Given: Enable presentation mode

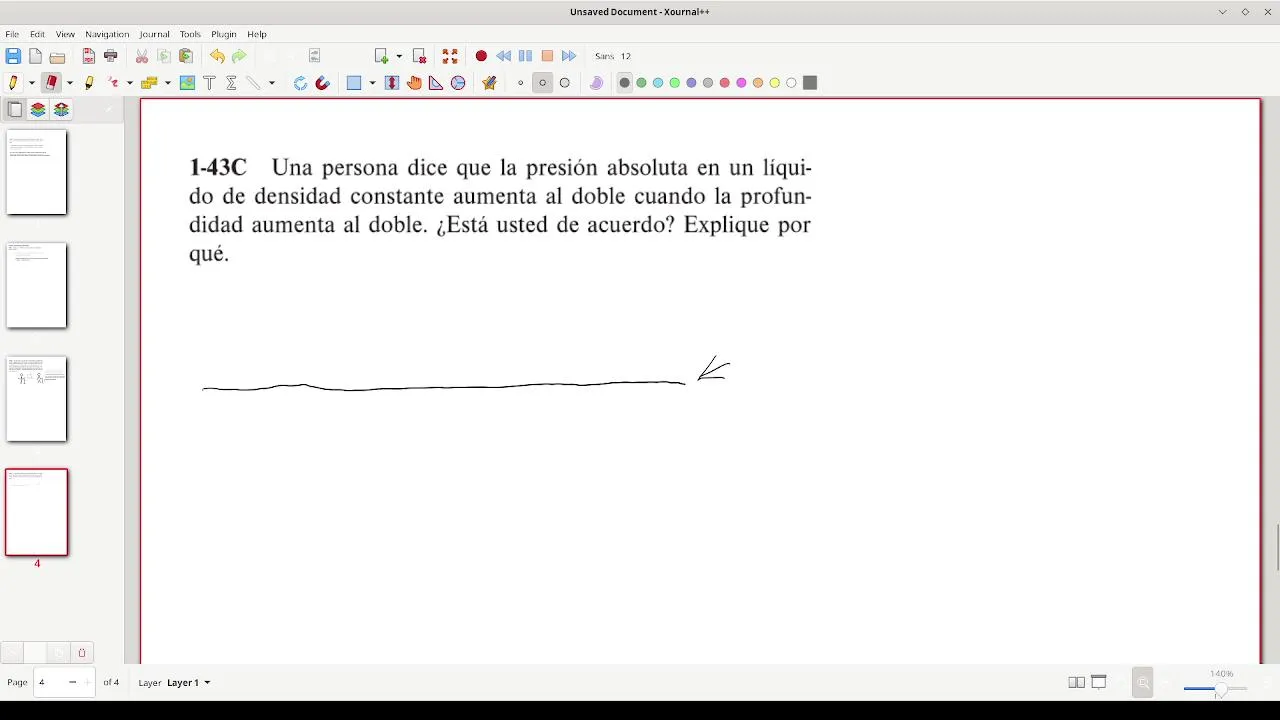Looking at the screenshot, I should tap(1098, 682).
